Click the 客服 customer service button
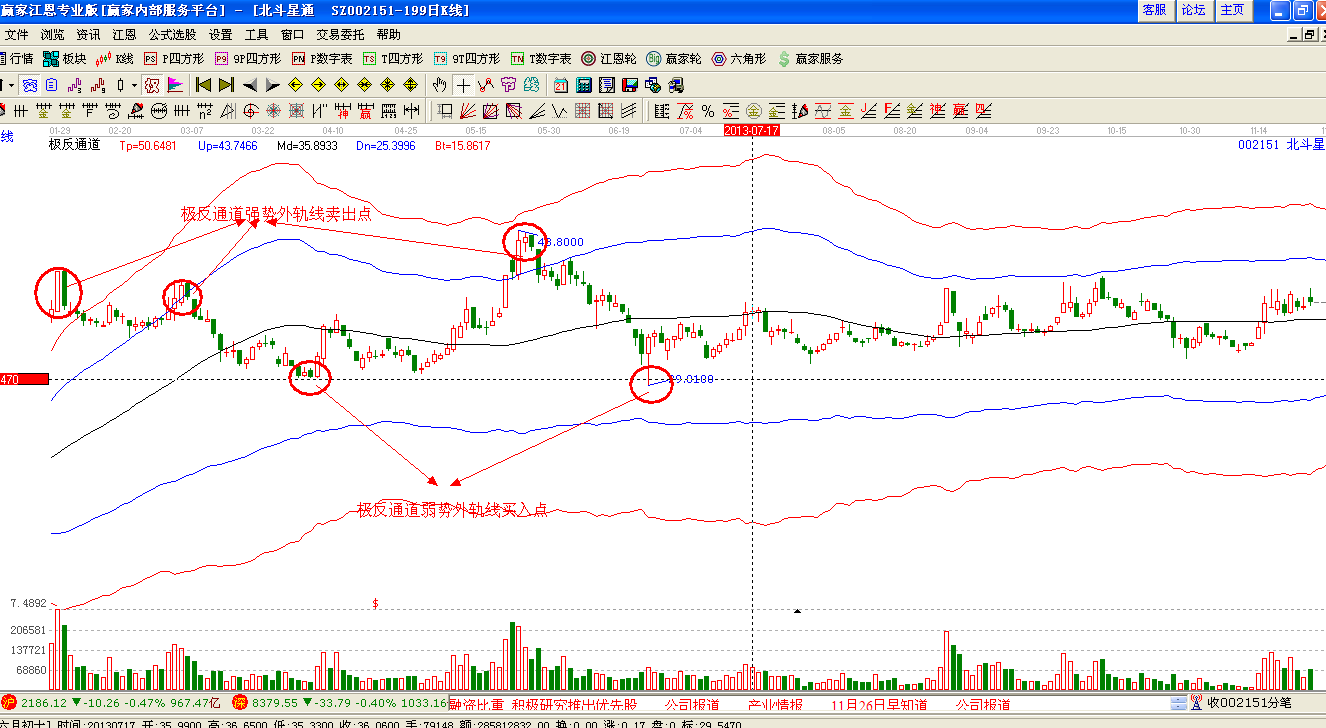Viewport: 1326px width, 728px height. (1154, 10)
